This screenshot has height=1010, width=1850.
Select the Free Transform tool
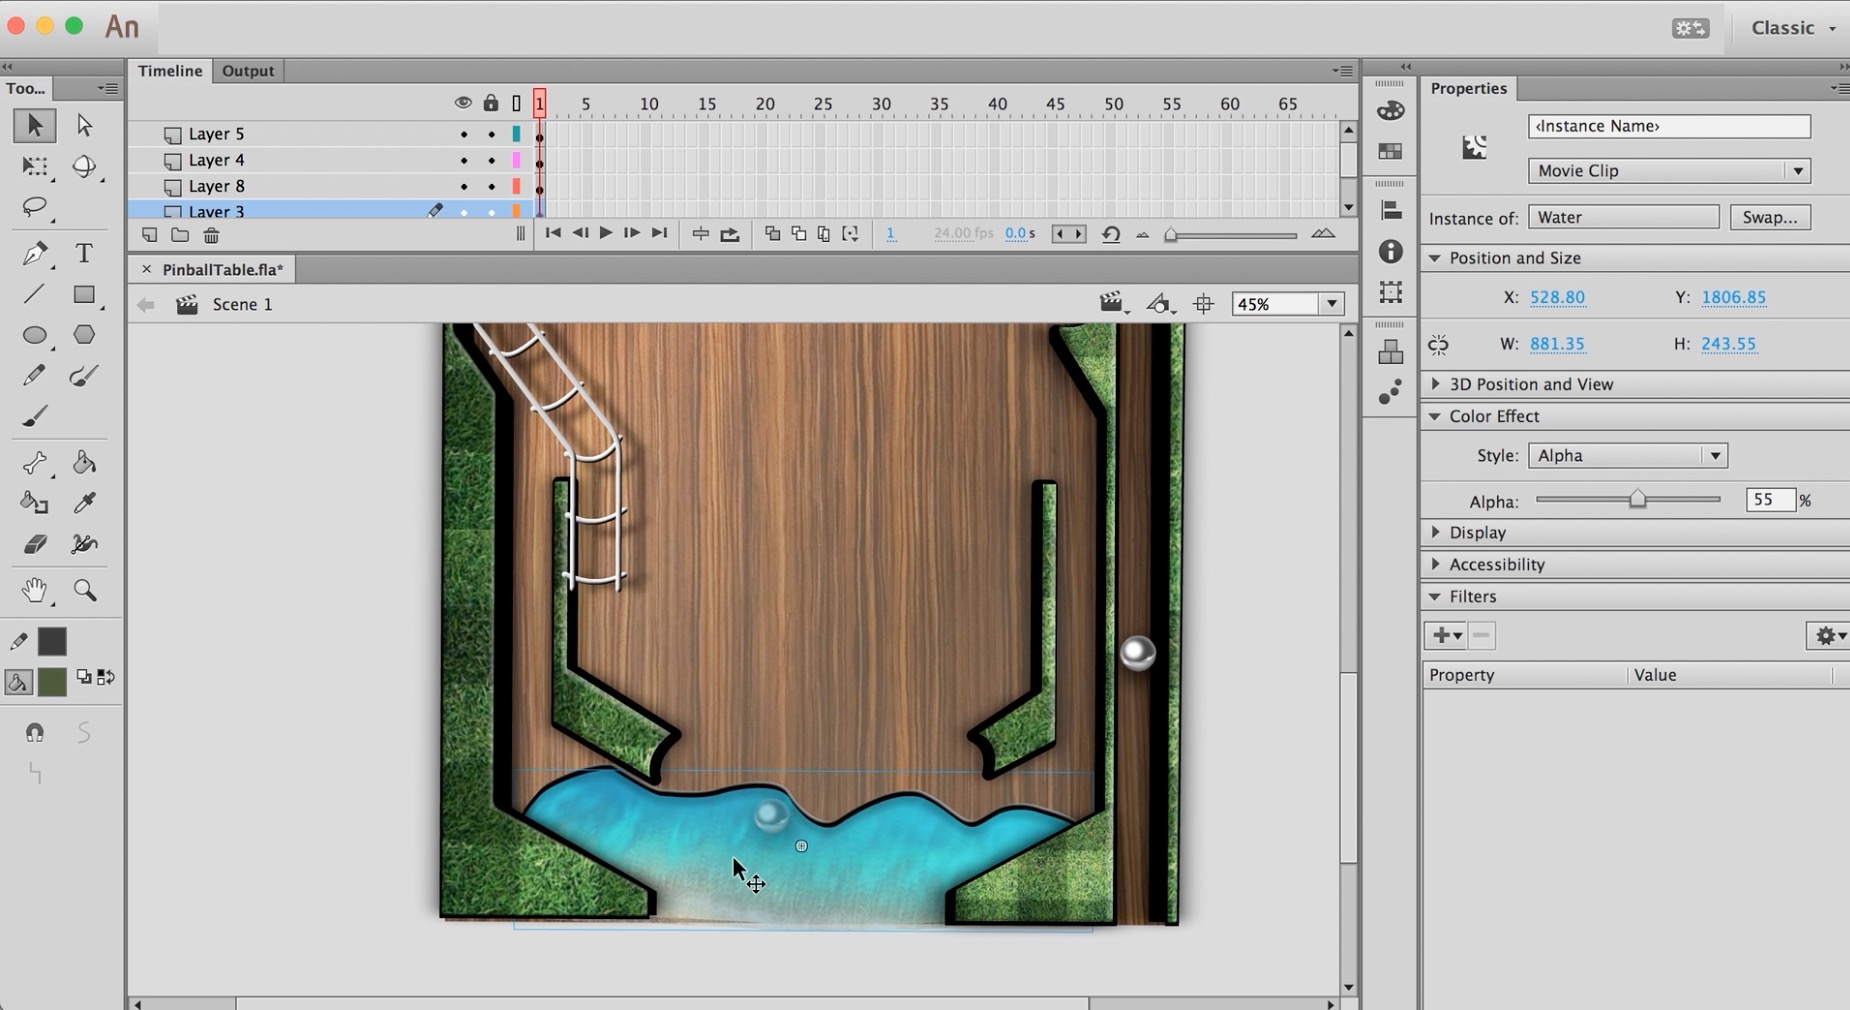[x=35, y=167]
